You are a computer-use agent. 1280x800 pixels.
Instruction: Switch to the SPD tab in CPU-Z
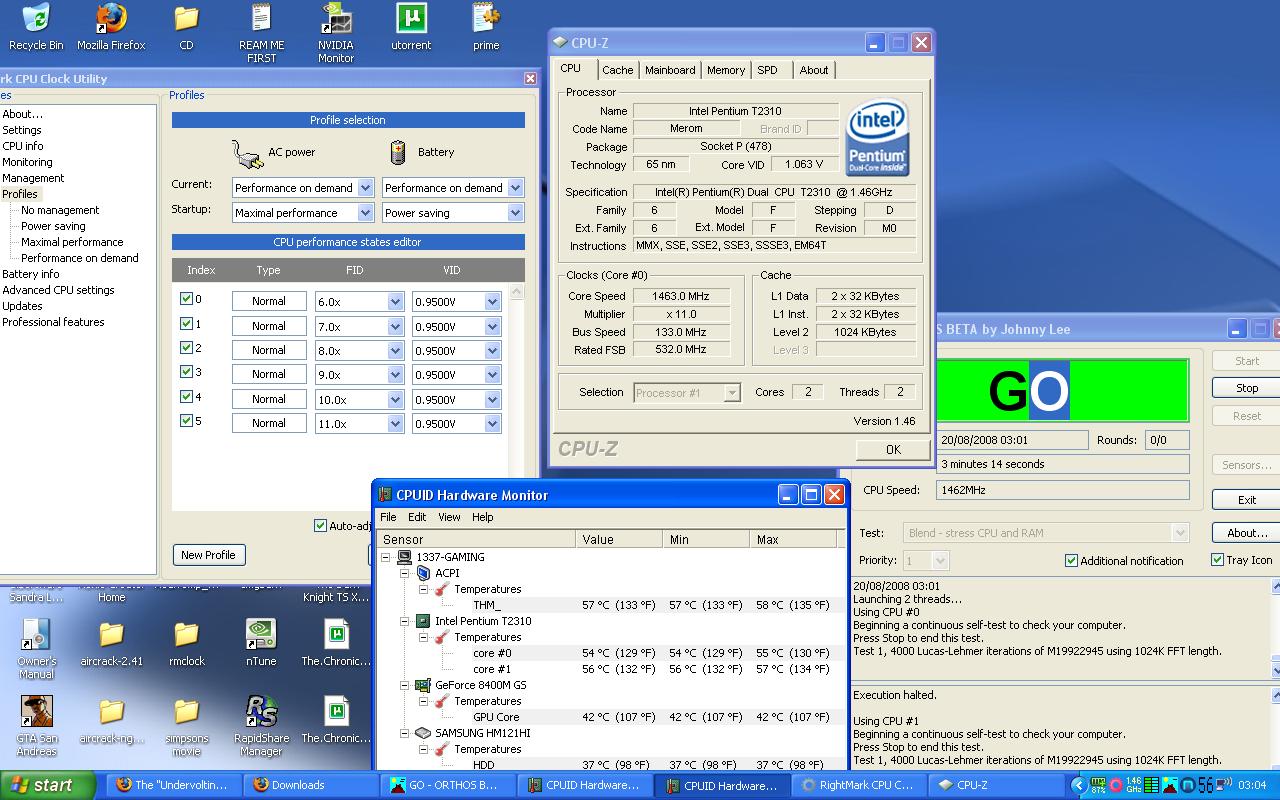click(x=767, y=70)
